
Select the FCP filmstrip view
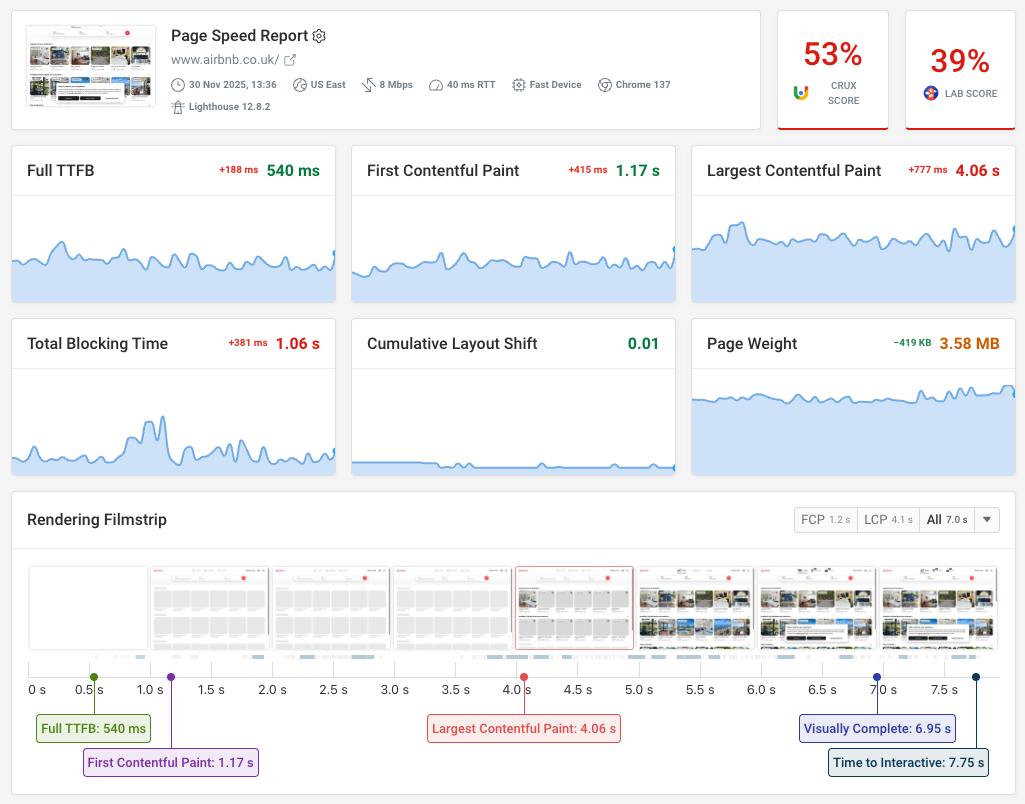[825, 519]
